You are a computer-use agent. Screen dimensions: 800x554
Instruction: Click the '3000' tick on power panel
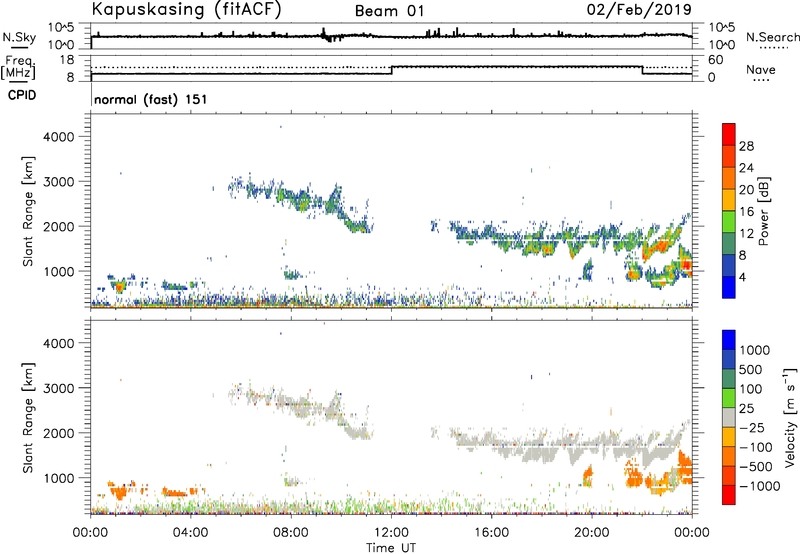click(59, 182)
